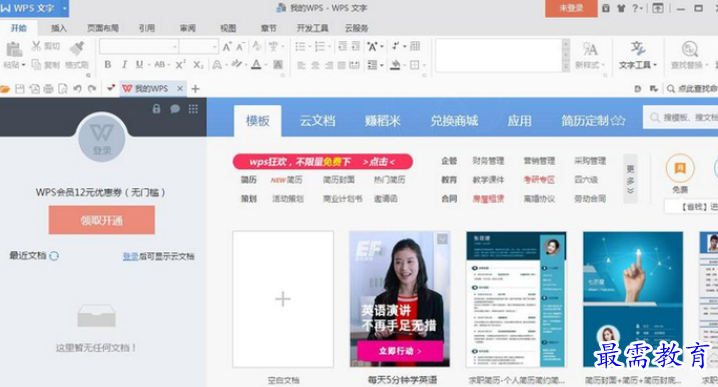The height and width of the screenshot is (387, 718).
Task: Click the red font color A icon
Action: pyautogui.click(x=256, y=65)
